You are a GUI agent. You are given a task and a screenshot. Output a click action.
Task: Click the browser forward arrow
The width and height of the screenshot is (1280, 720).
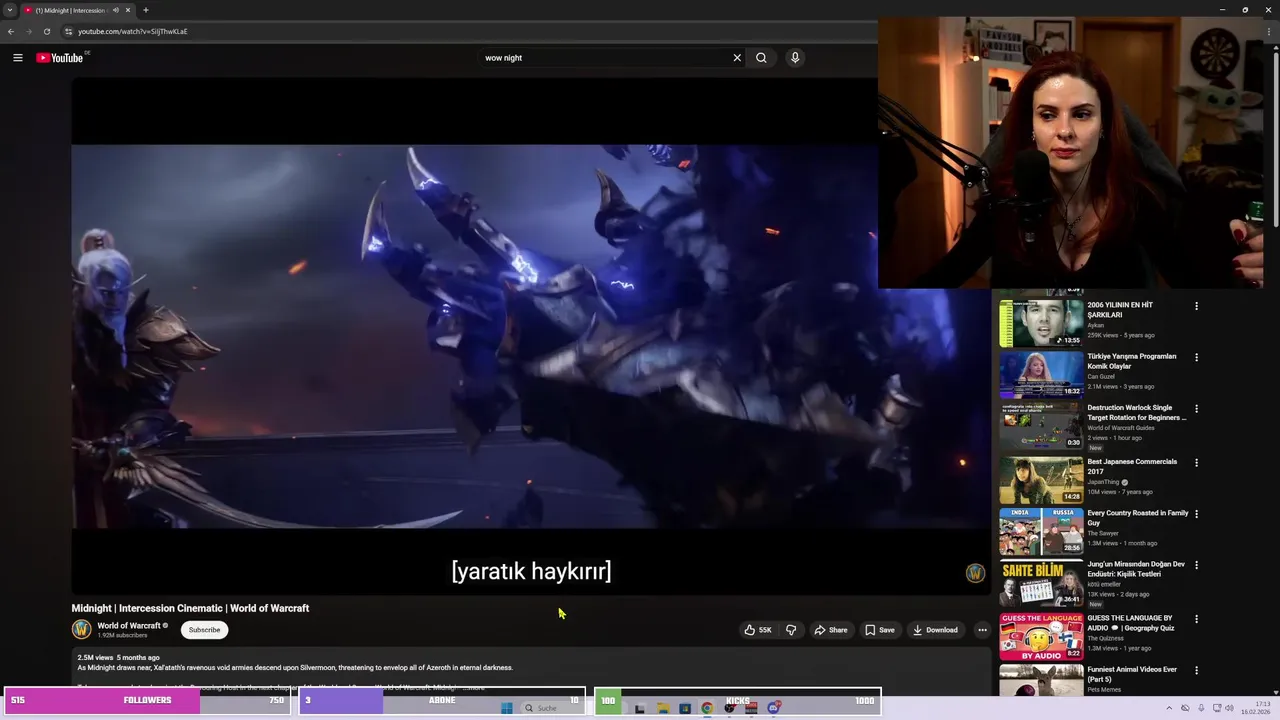pos(28,31)
